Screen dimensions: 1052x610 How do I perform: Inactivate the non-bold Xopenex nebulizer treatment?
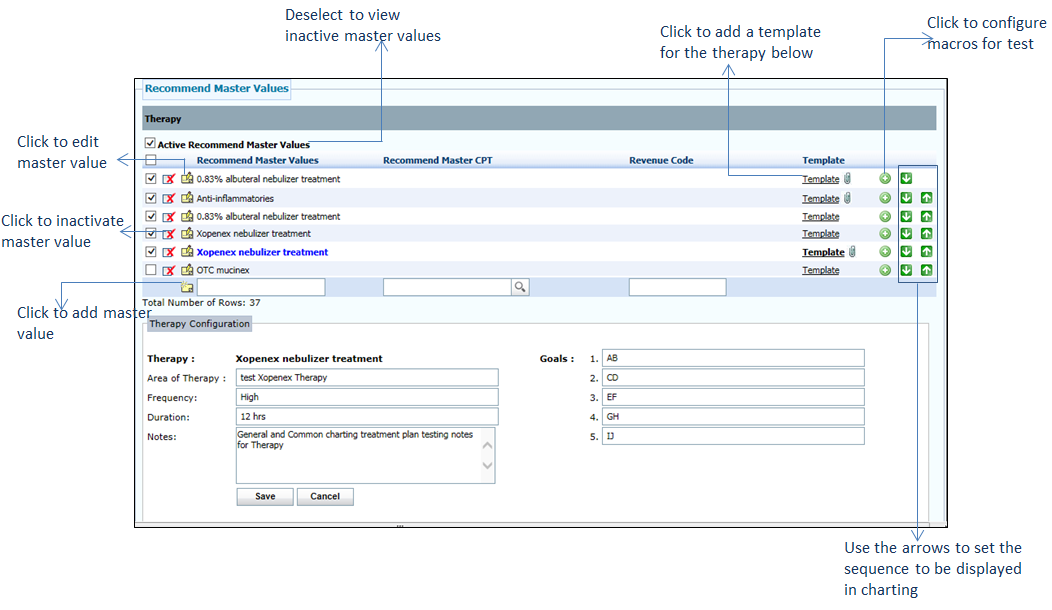pyautogui.click(x=169, y=234)
